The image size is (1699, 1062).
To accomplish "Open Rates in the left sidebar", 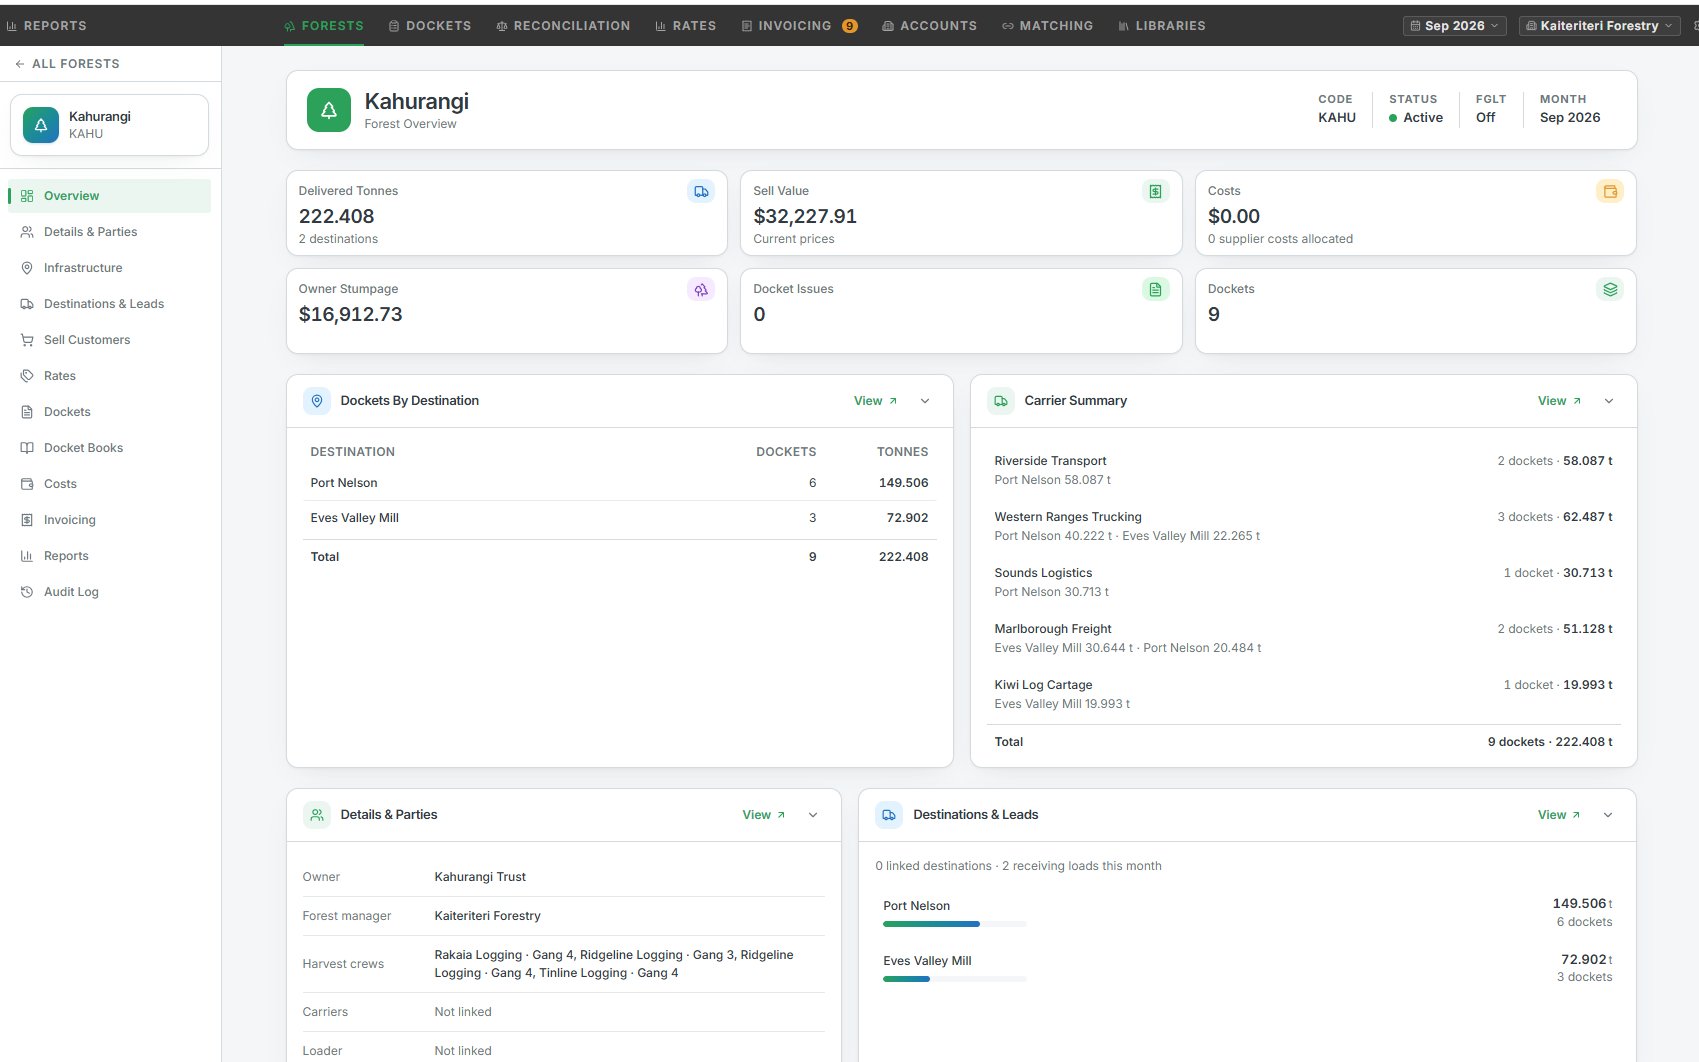I will click(x=110, y=376).
